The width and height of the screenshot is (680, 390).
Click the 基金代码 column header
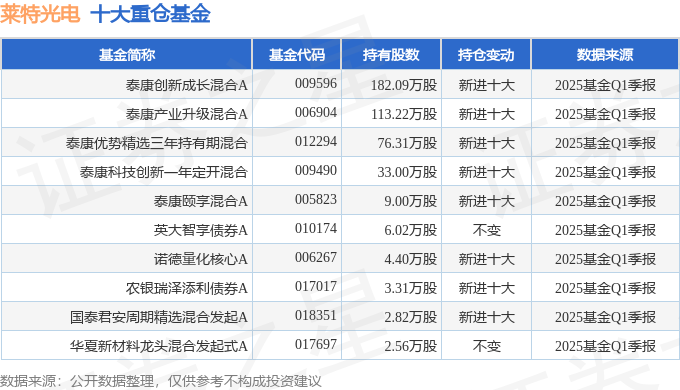pyautogui.click(x=297, y=55)
